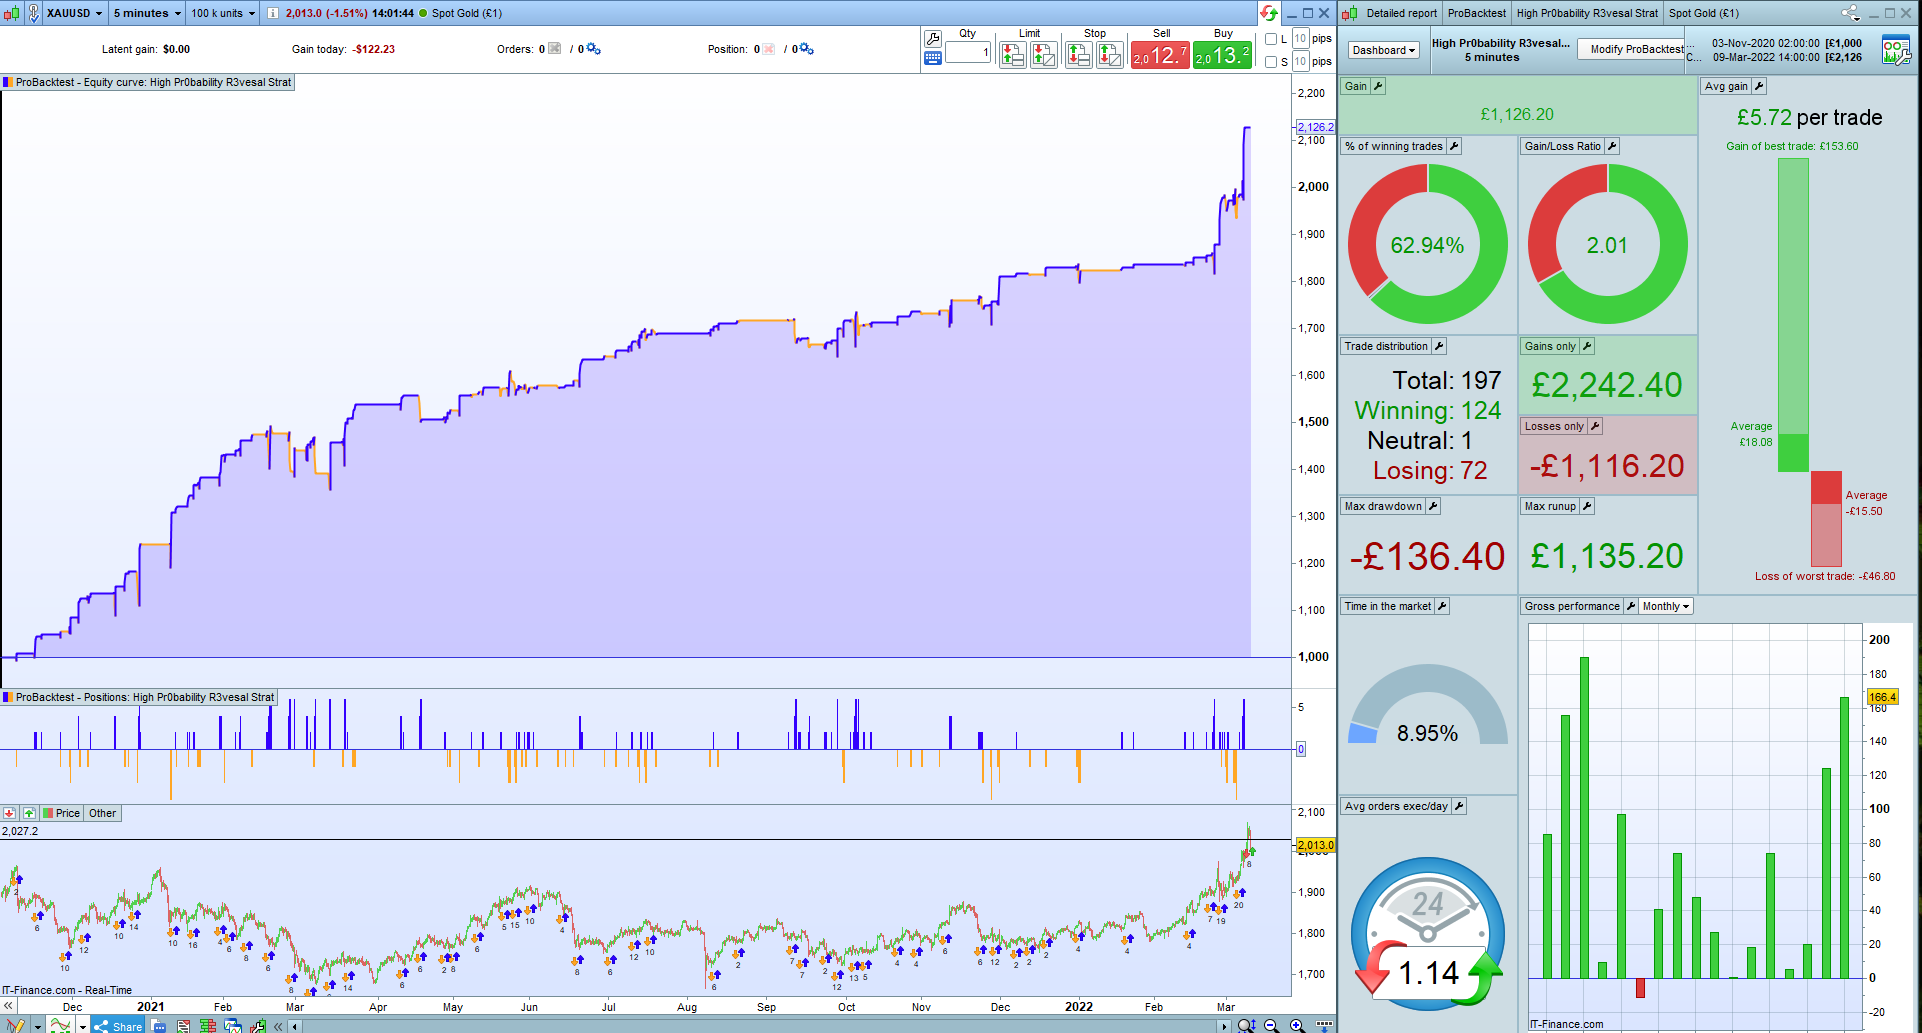Click the green Buy price button
Viewport: 1922px width, 1033px height.
[x=1222, y=55]
